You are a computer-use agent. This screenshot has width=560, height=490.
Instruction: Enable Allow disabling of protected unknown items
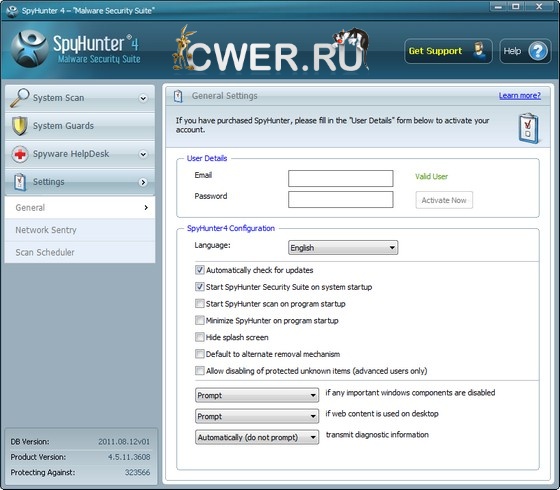coord(200,371)
